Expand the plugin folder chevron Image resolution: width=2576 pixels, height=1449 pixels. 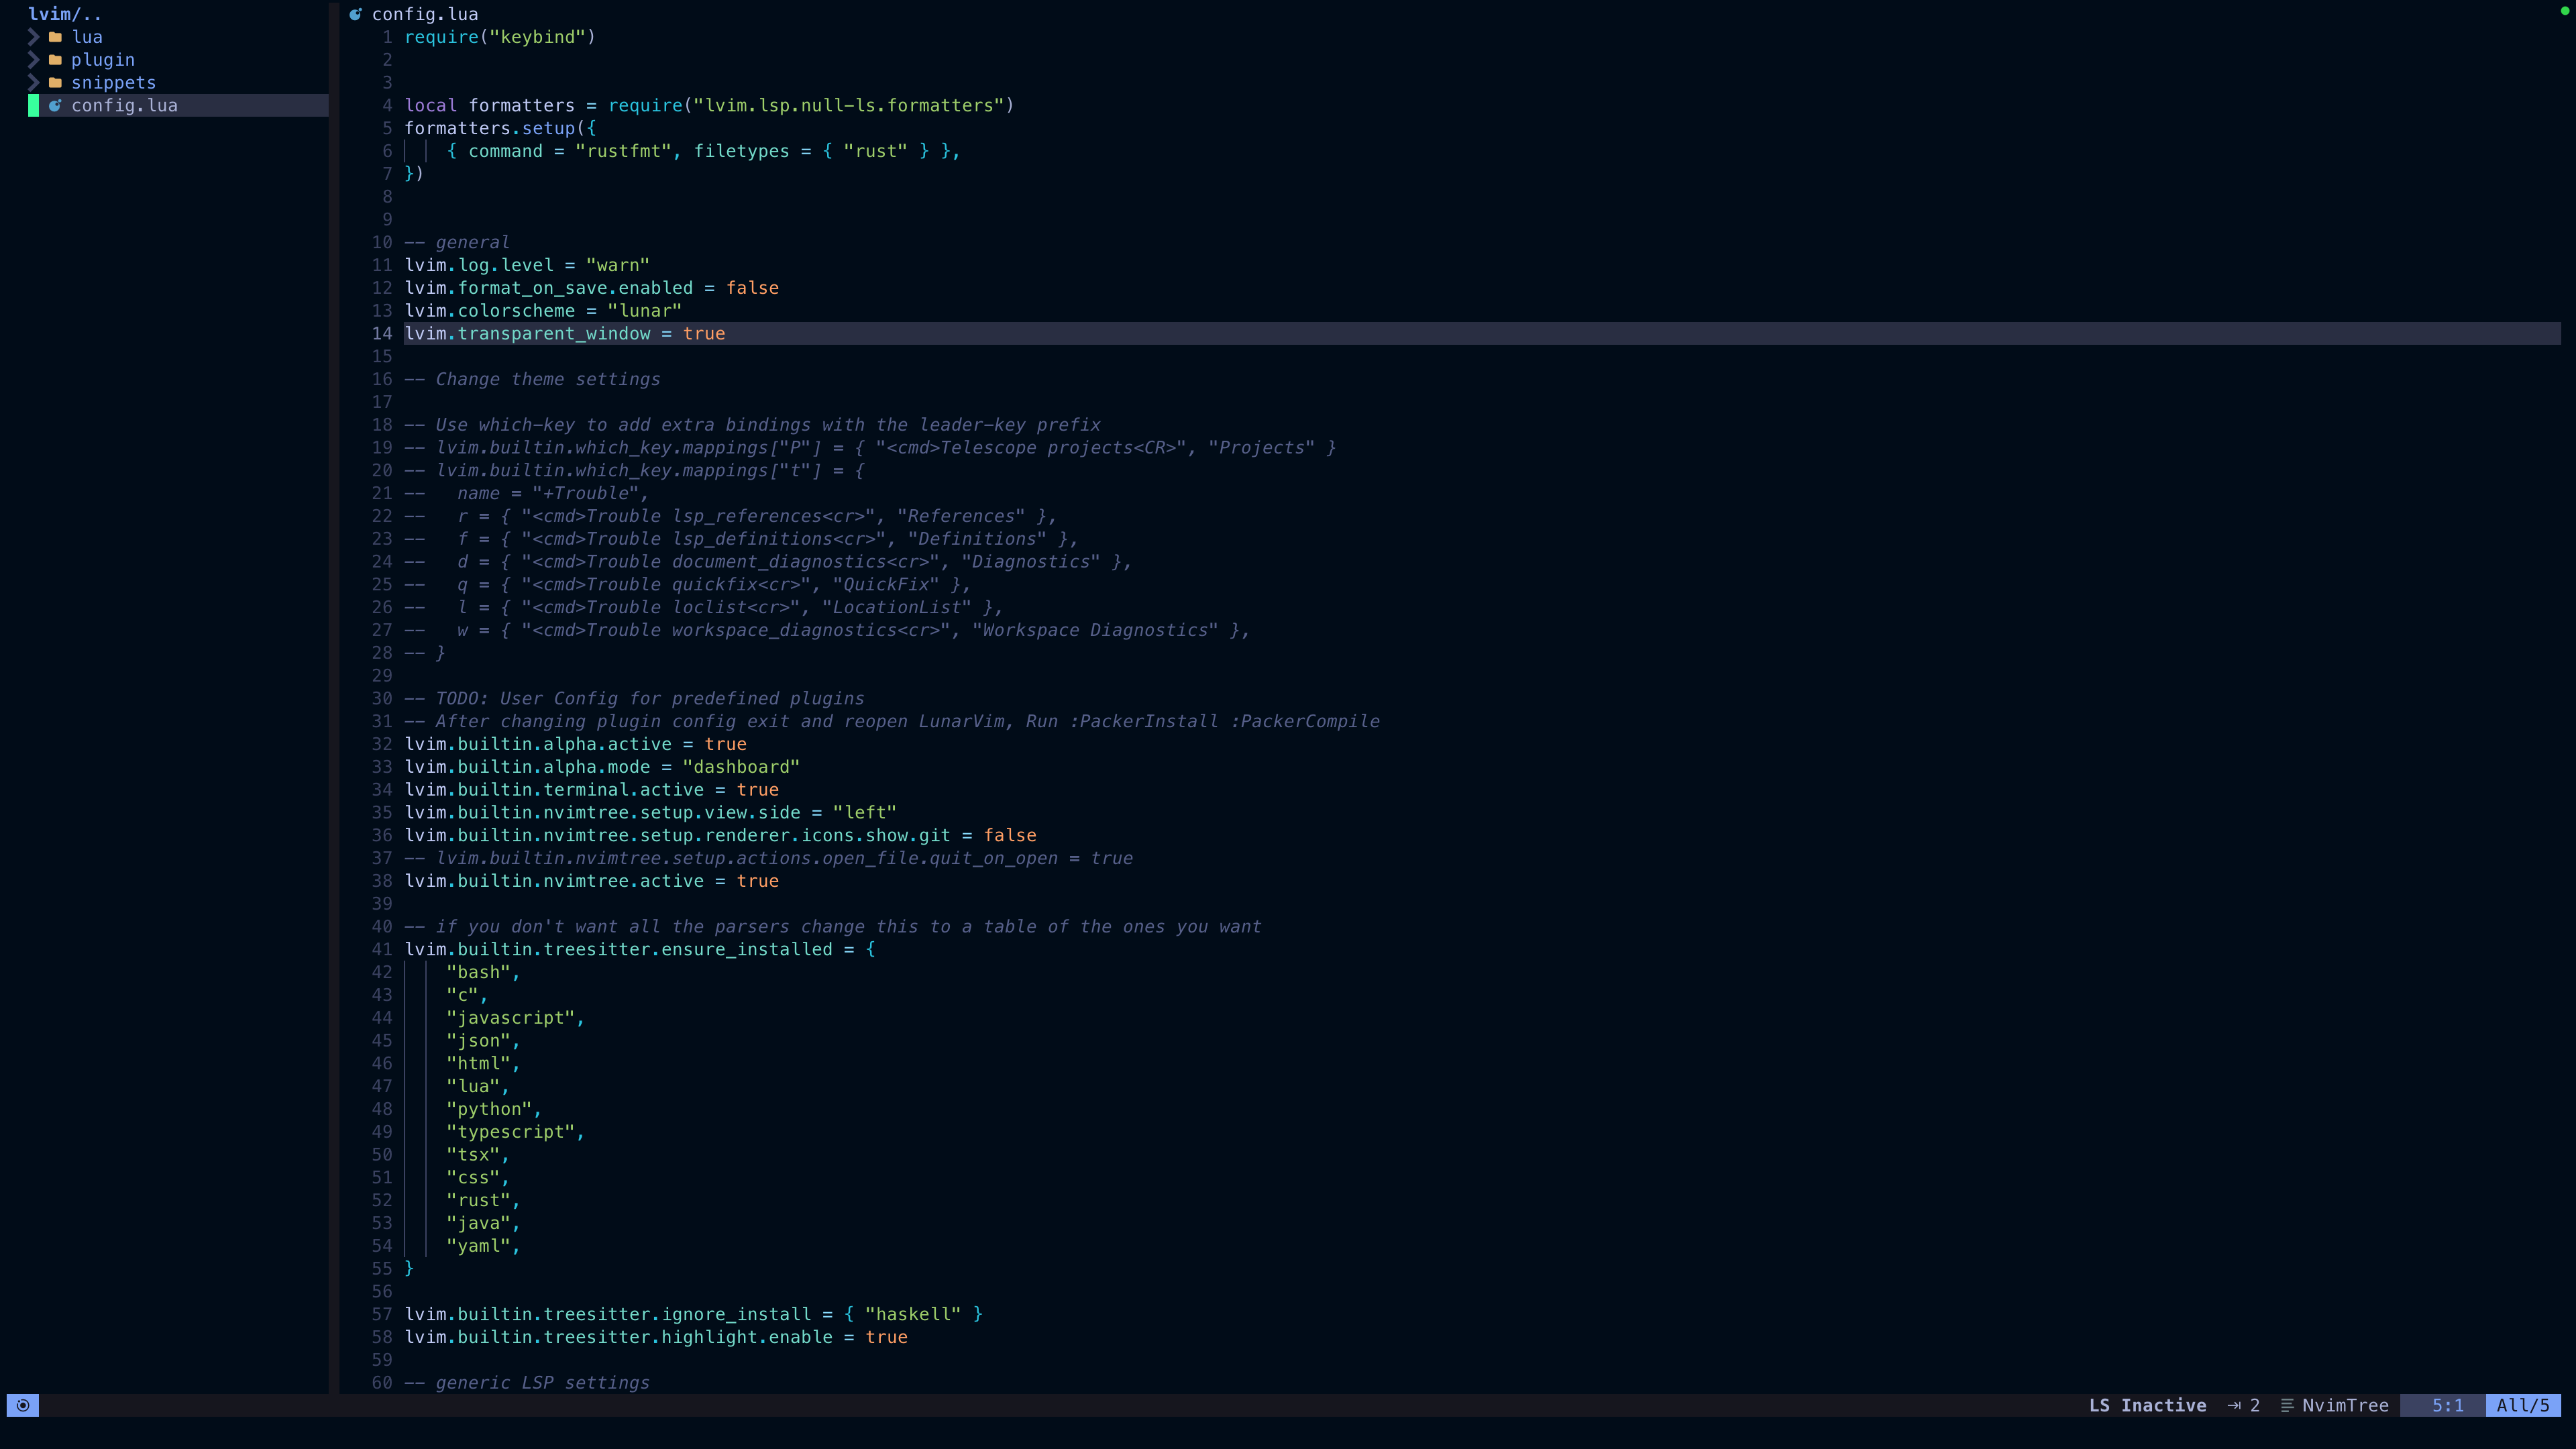pyautogui.click(x=33, y=60)
